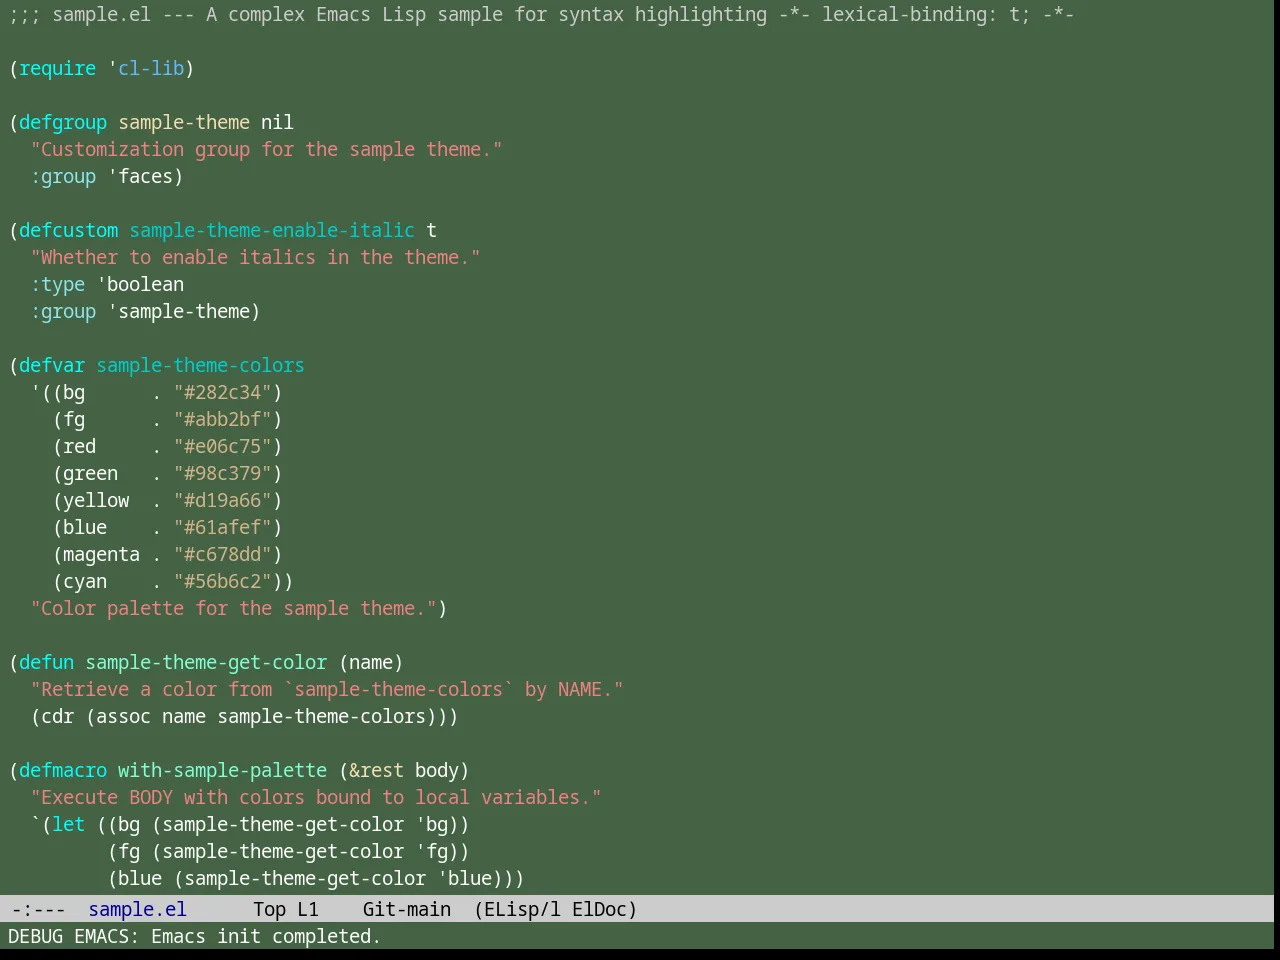Click the "#98c379" color string
The height and width of the screenshot is (960, 1280).
tap(223, 473)
